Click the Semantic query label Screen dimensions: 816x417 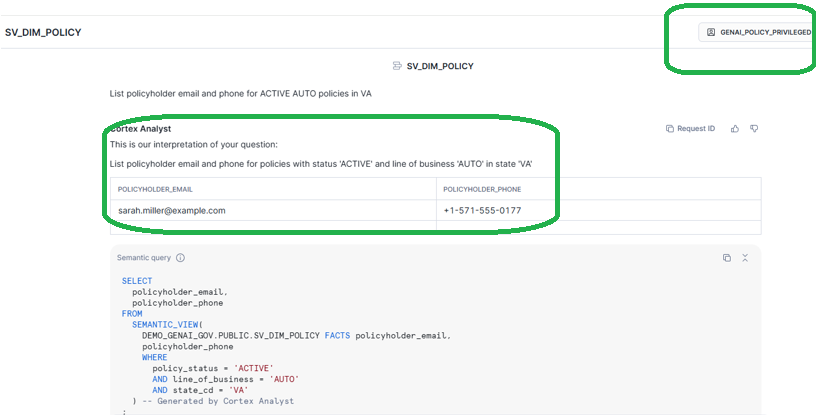[x=144, y=258]
